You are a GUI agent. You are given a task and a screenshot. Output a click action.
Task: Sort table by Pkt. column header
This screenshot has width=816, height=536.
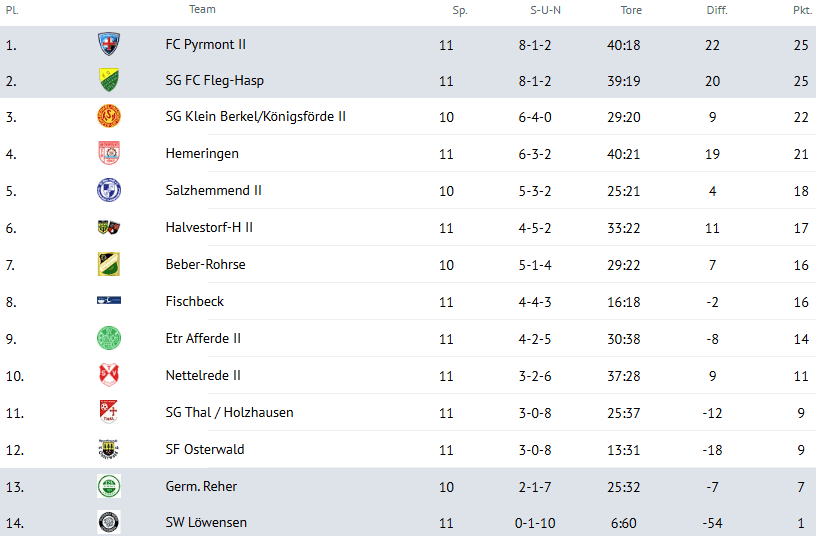pos(802,11)
